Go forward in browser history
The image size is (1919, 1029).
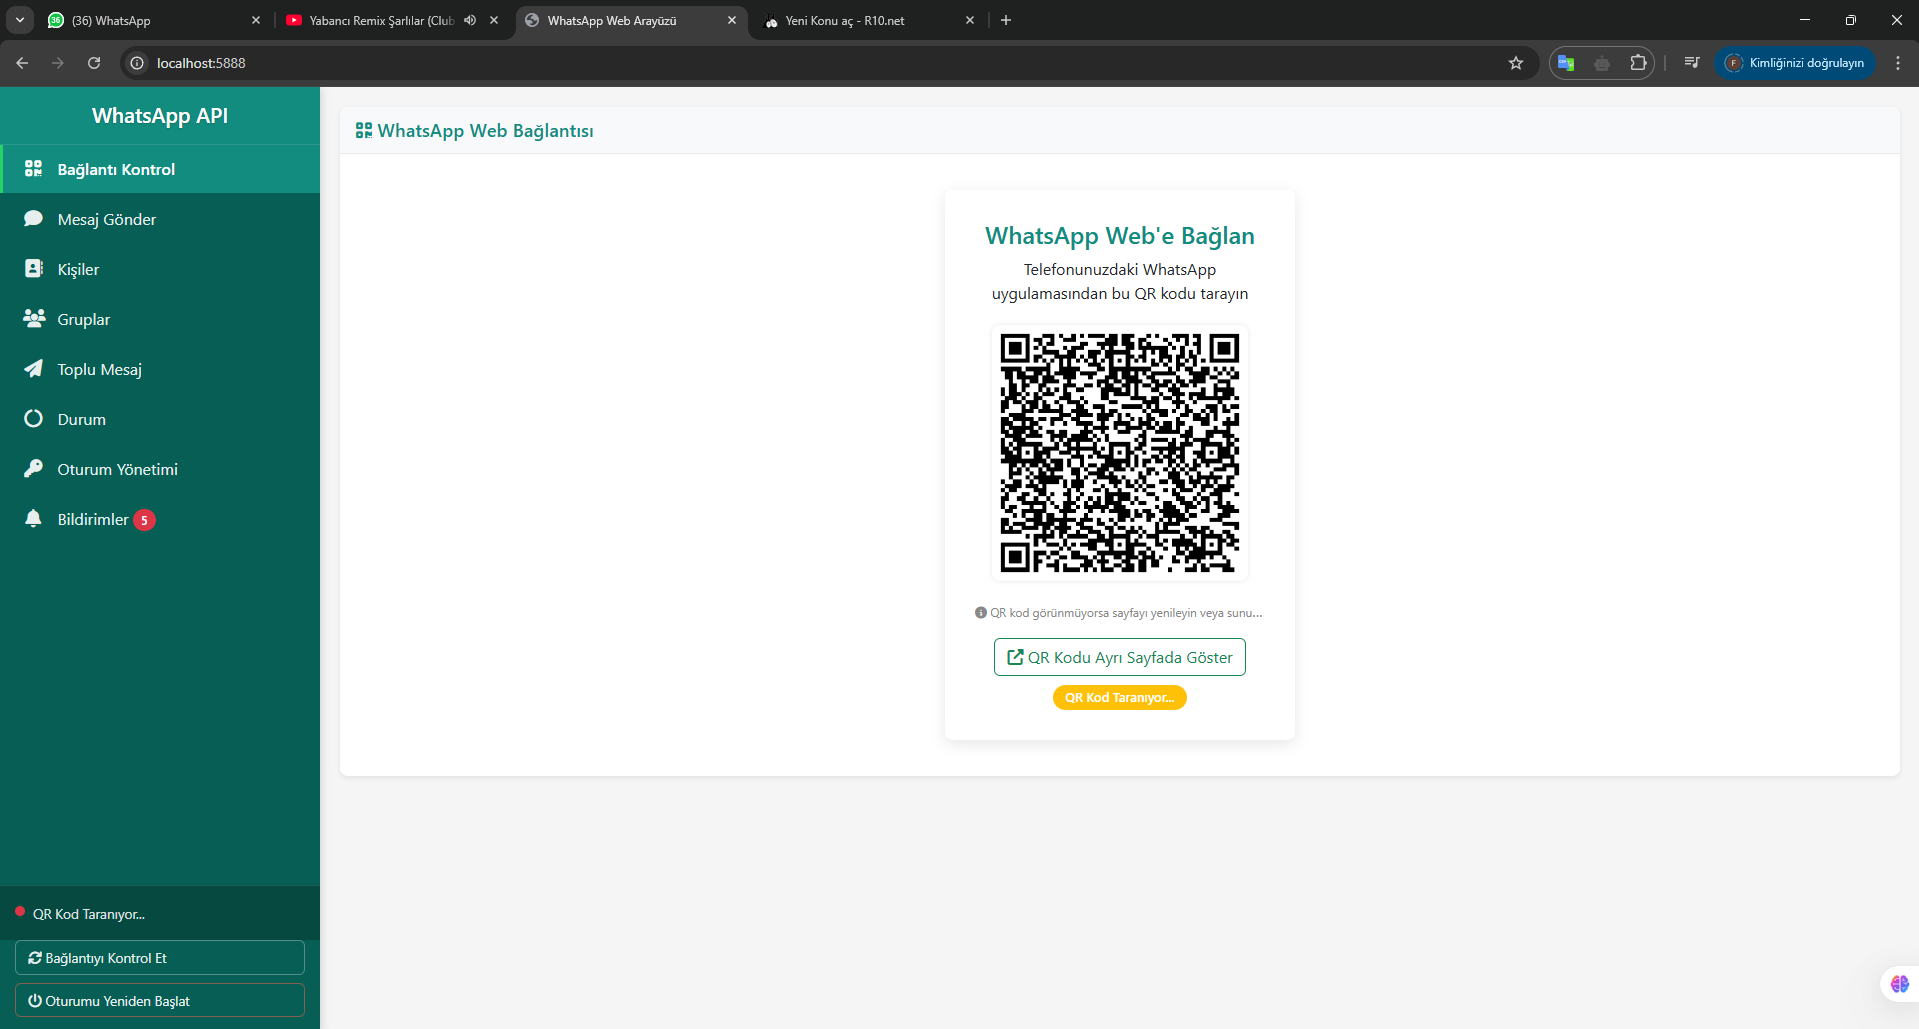58,63
